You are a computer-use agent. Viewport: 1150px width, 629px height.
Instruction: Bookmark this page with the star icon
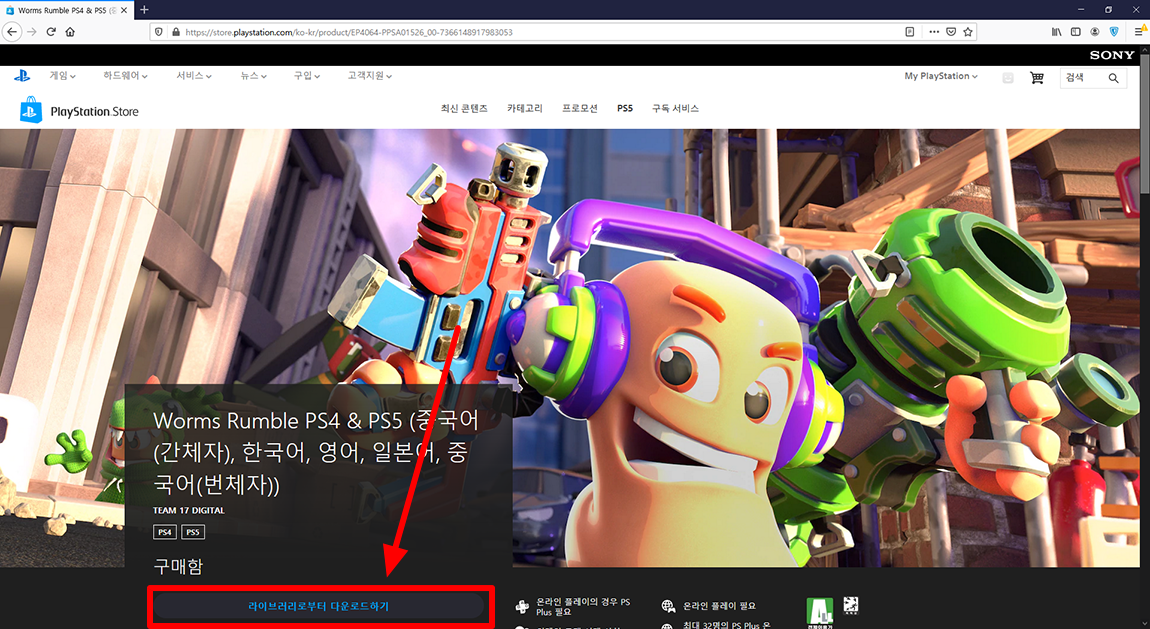point(968,32)
